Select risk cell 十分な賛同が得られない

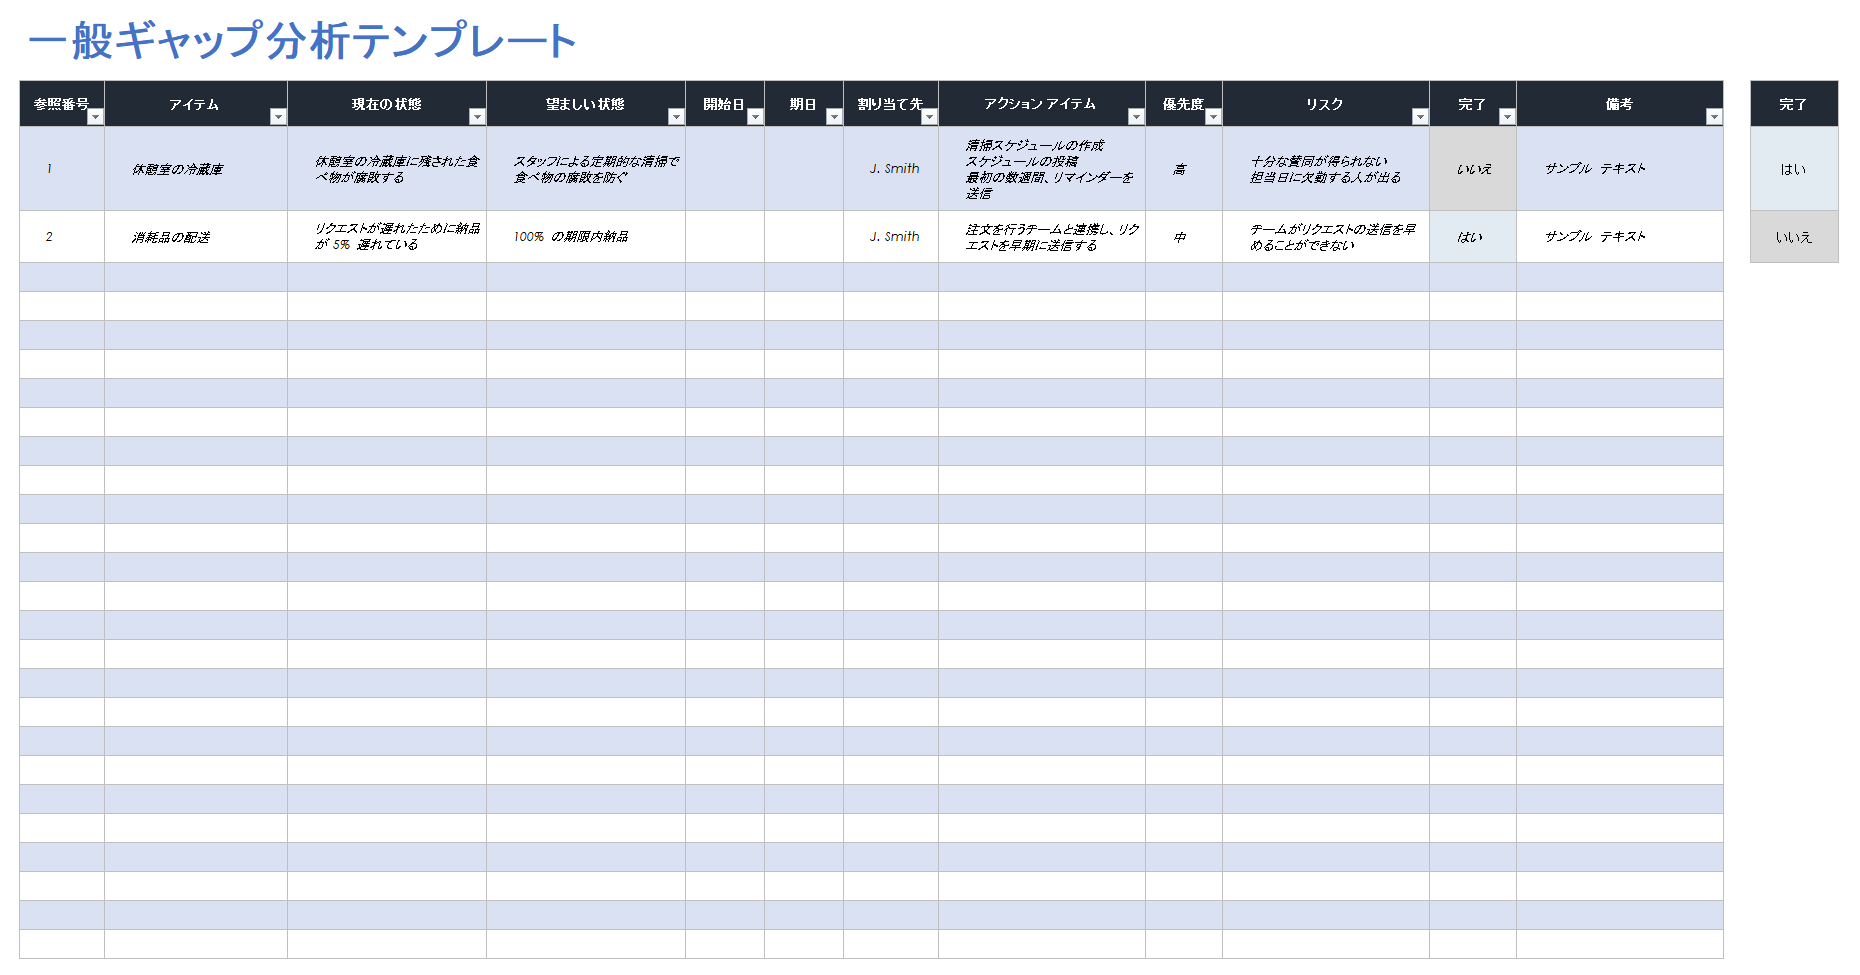1326,169
